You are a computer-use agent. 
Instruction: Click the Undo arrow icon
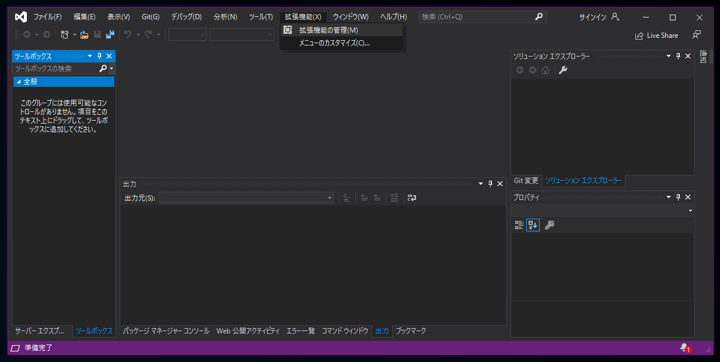point(128,34)
